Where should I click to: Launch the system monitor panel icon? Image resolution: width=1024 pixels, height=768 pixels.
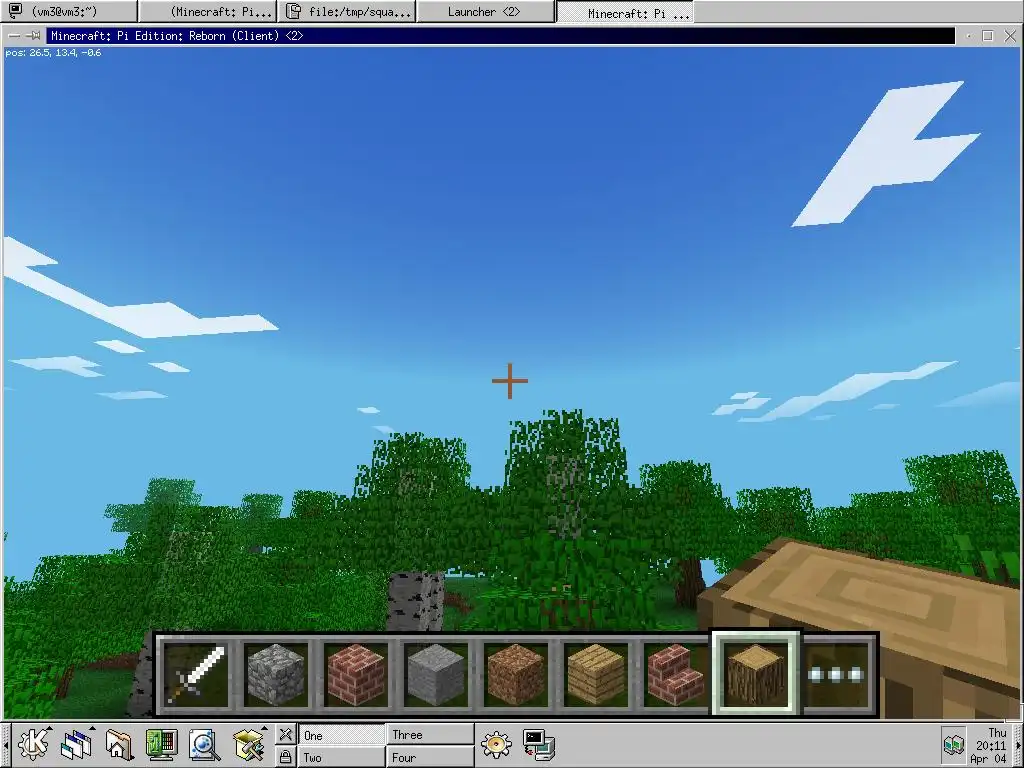(161, 744)
